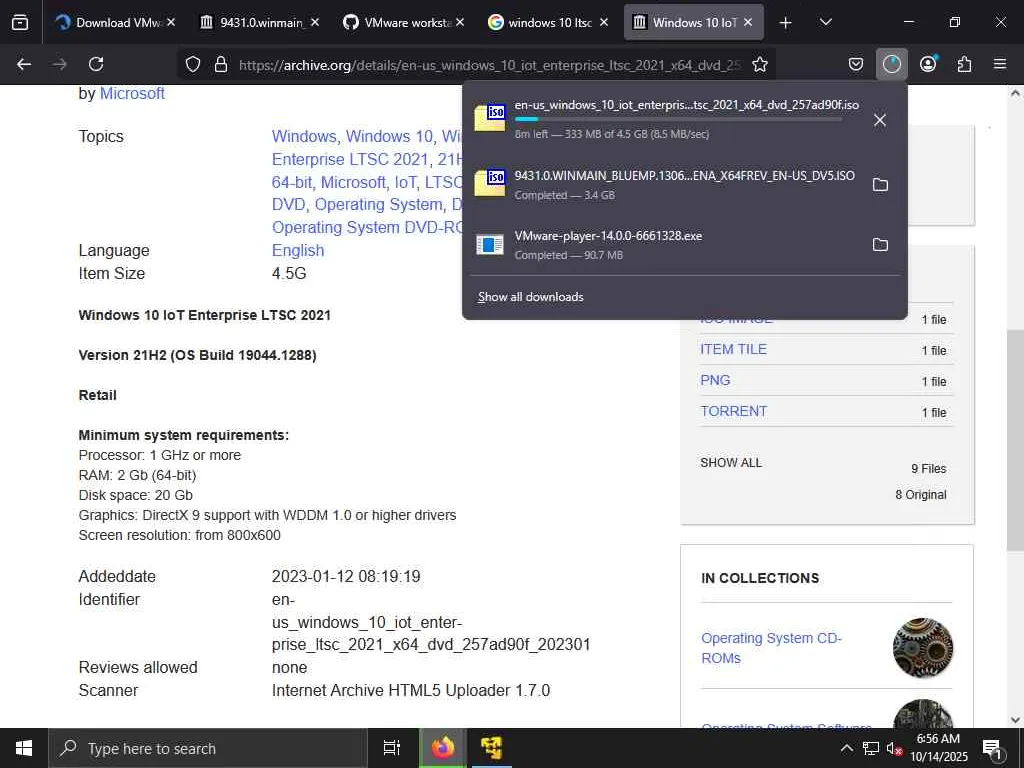The height and width of the screenshot is (768, 1024).
Task: Open Enterprise LTSC 2021 topic link
Action: point(350,159)
